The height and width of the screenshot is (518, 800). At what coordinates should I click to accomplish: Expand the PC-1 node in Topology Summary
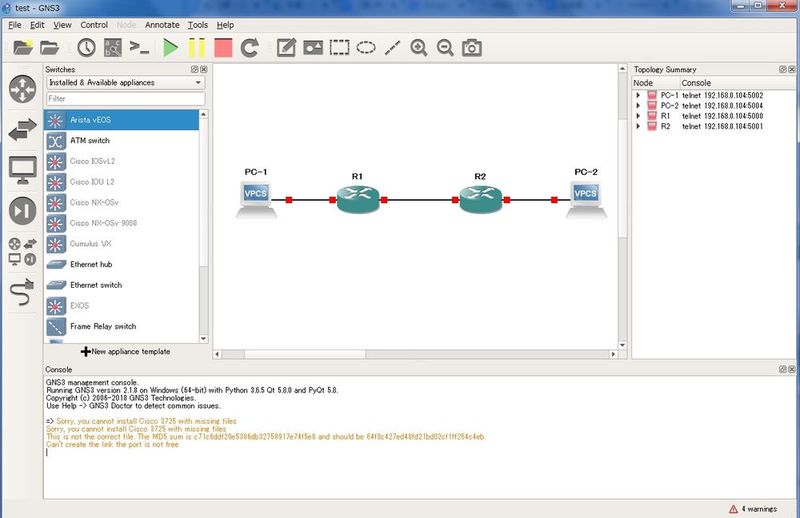(x=638, y=95)
